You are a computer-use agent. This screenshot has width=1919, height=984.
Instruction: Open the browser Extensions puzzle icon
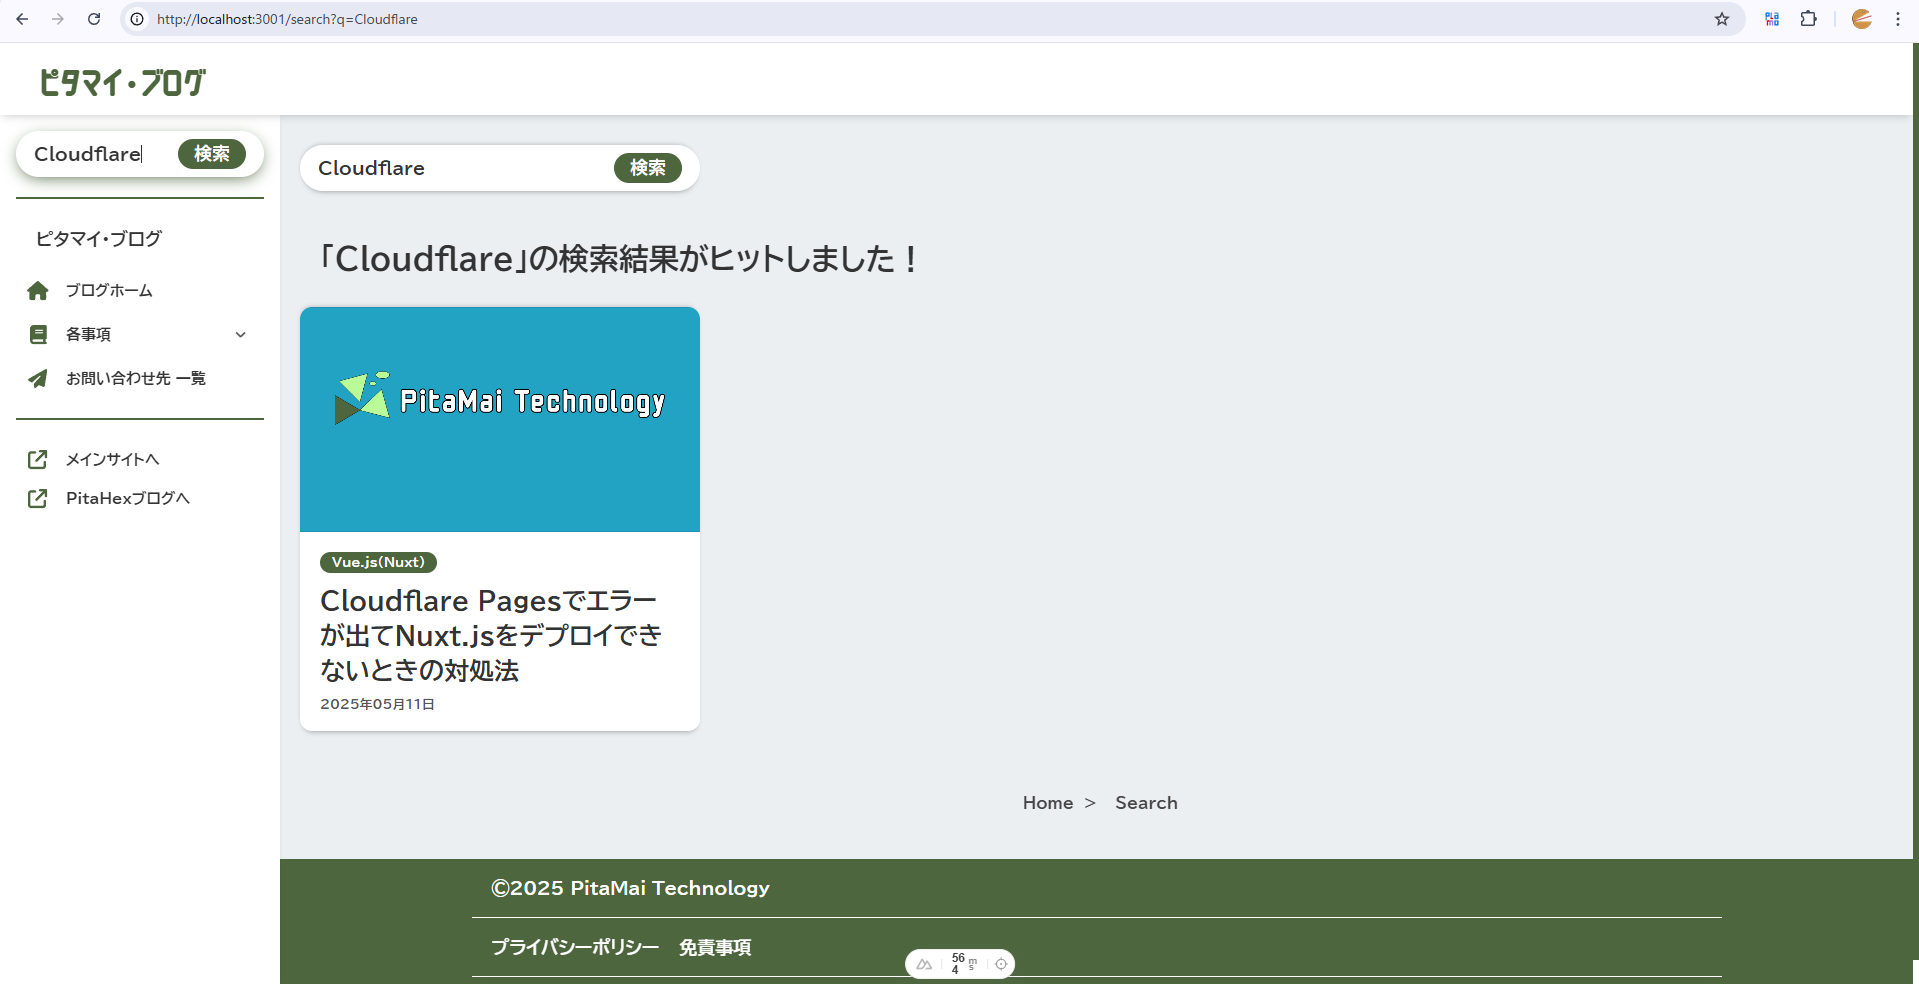(1809, 19)
